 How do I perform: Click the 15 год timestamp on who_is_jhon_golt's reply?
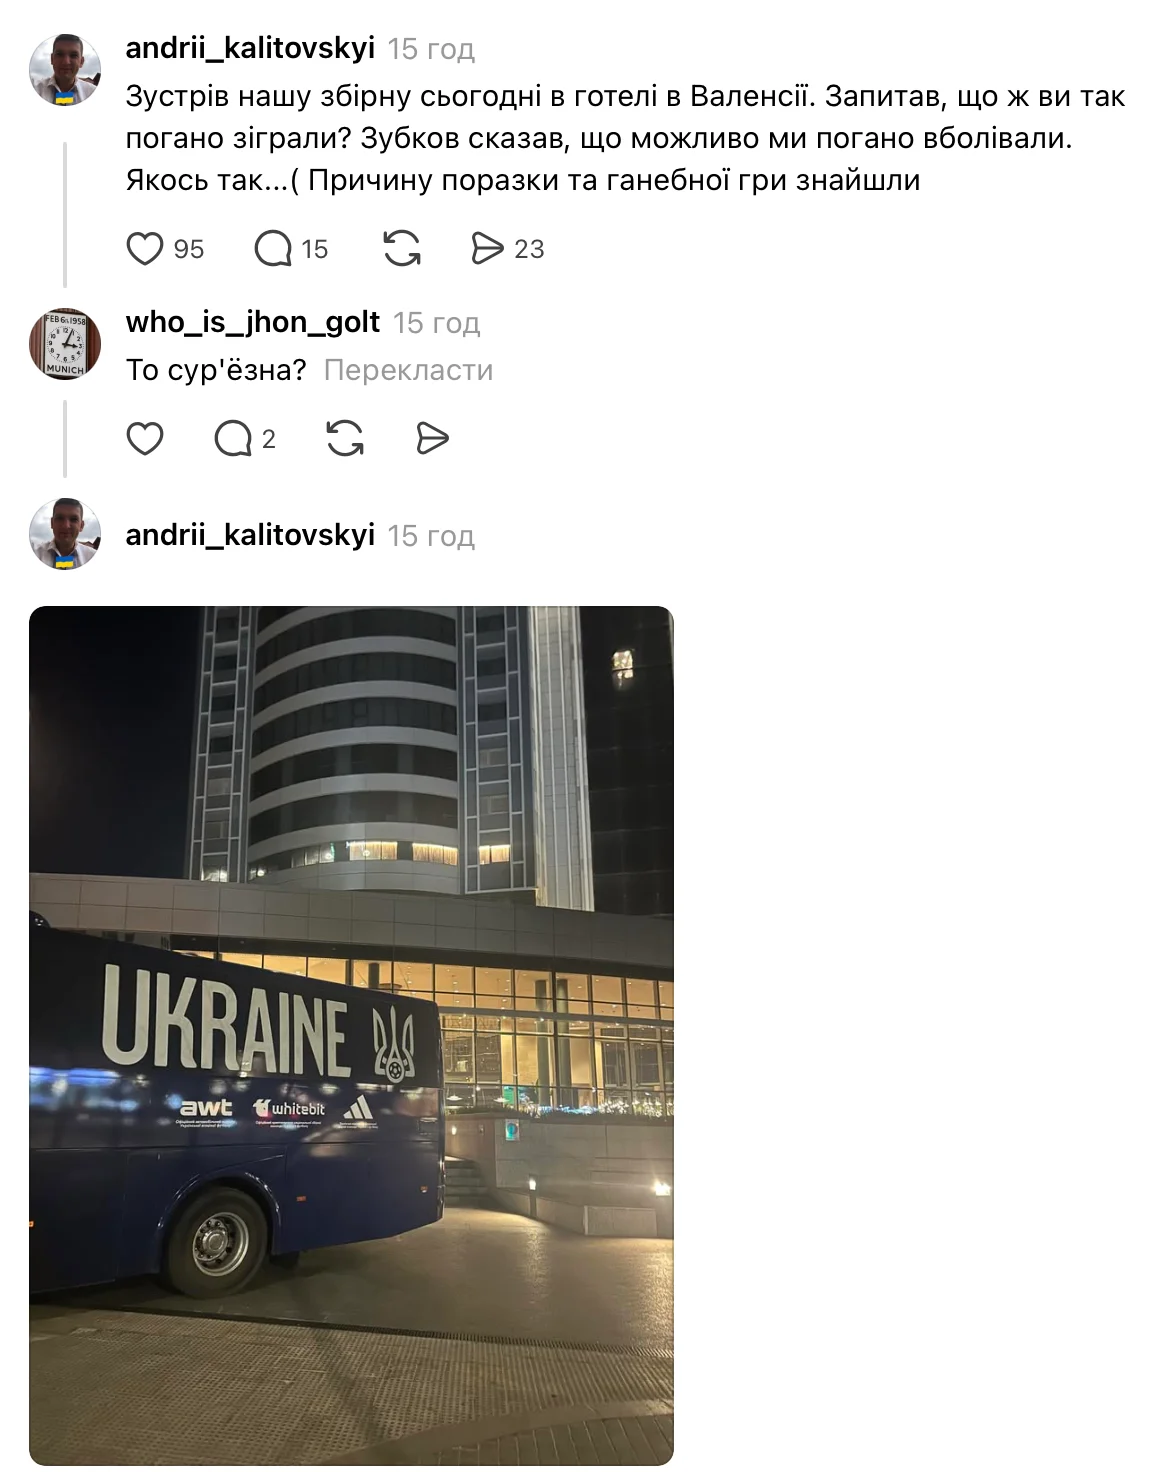[437, 323]
